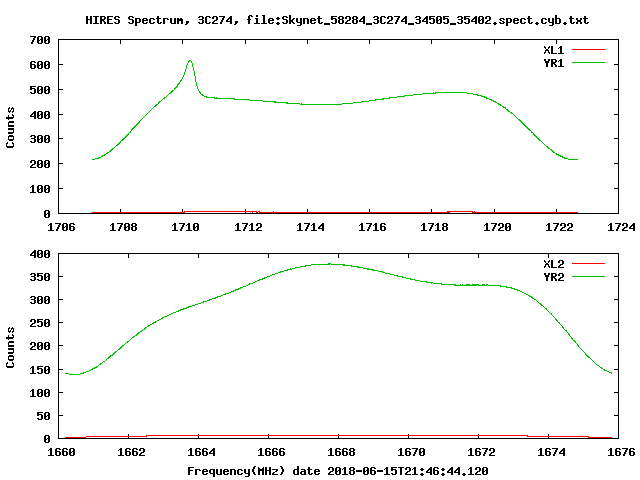Click the bottom plot x-axis label 1670
Image resolution: width=640 pixels, height=480 pixels.
411,452
